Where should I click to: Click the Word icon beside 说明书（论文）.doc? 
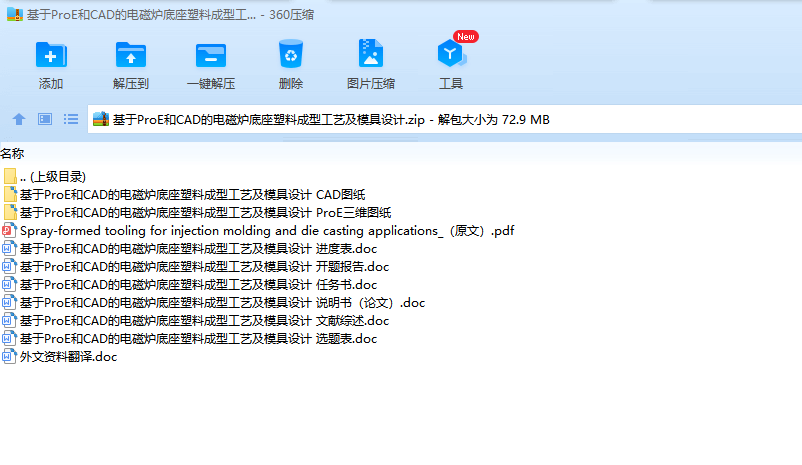[10, 303]
